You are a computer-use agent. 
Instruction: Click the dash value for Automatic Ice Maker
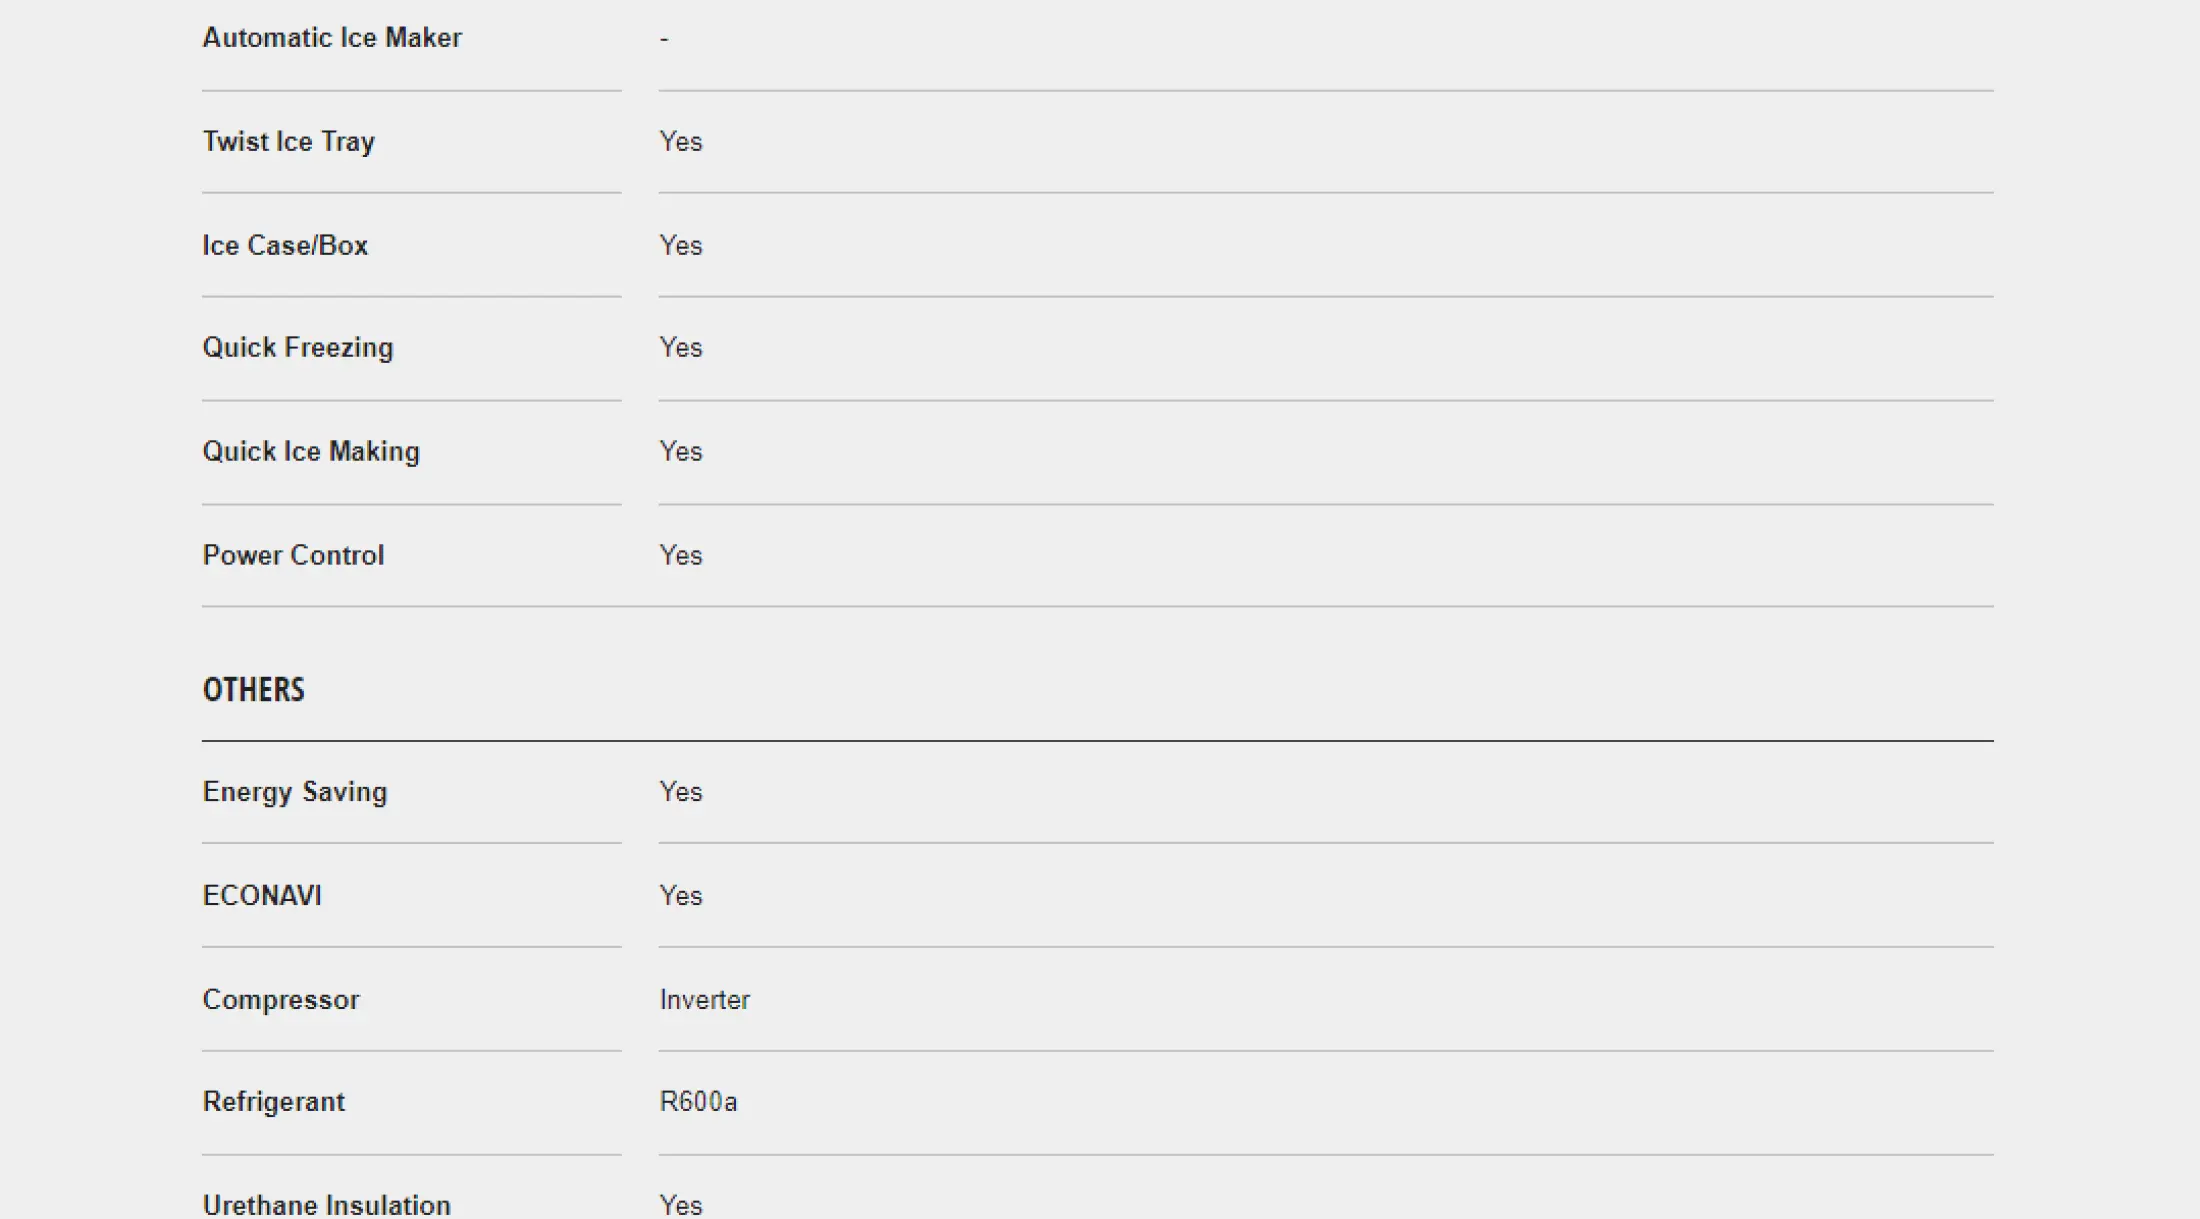coord(664,39)
